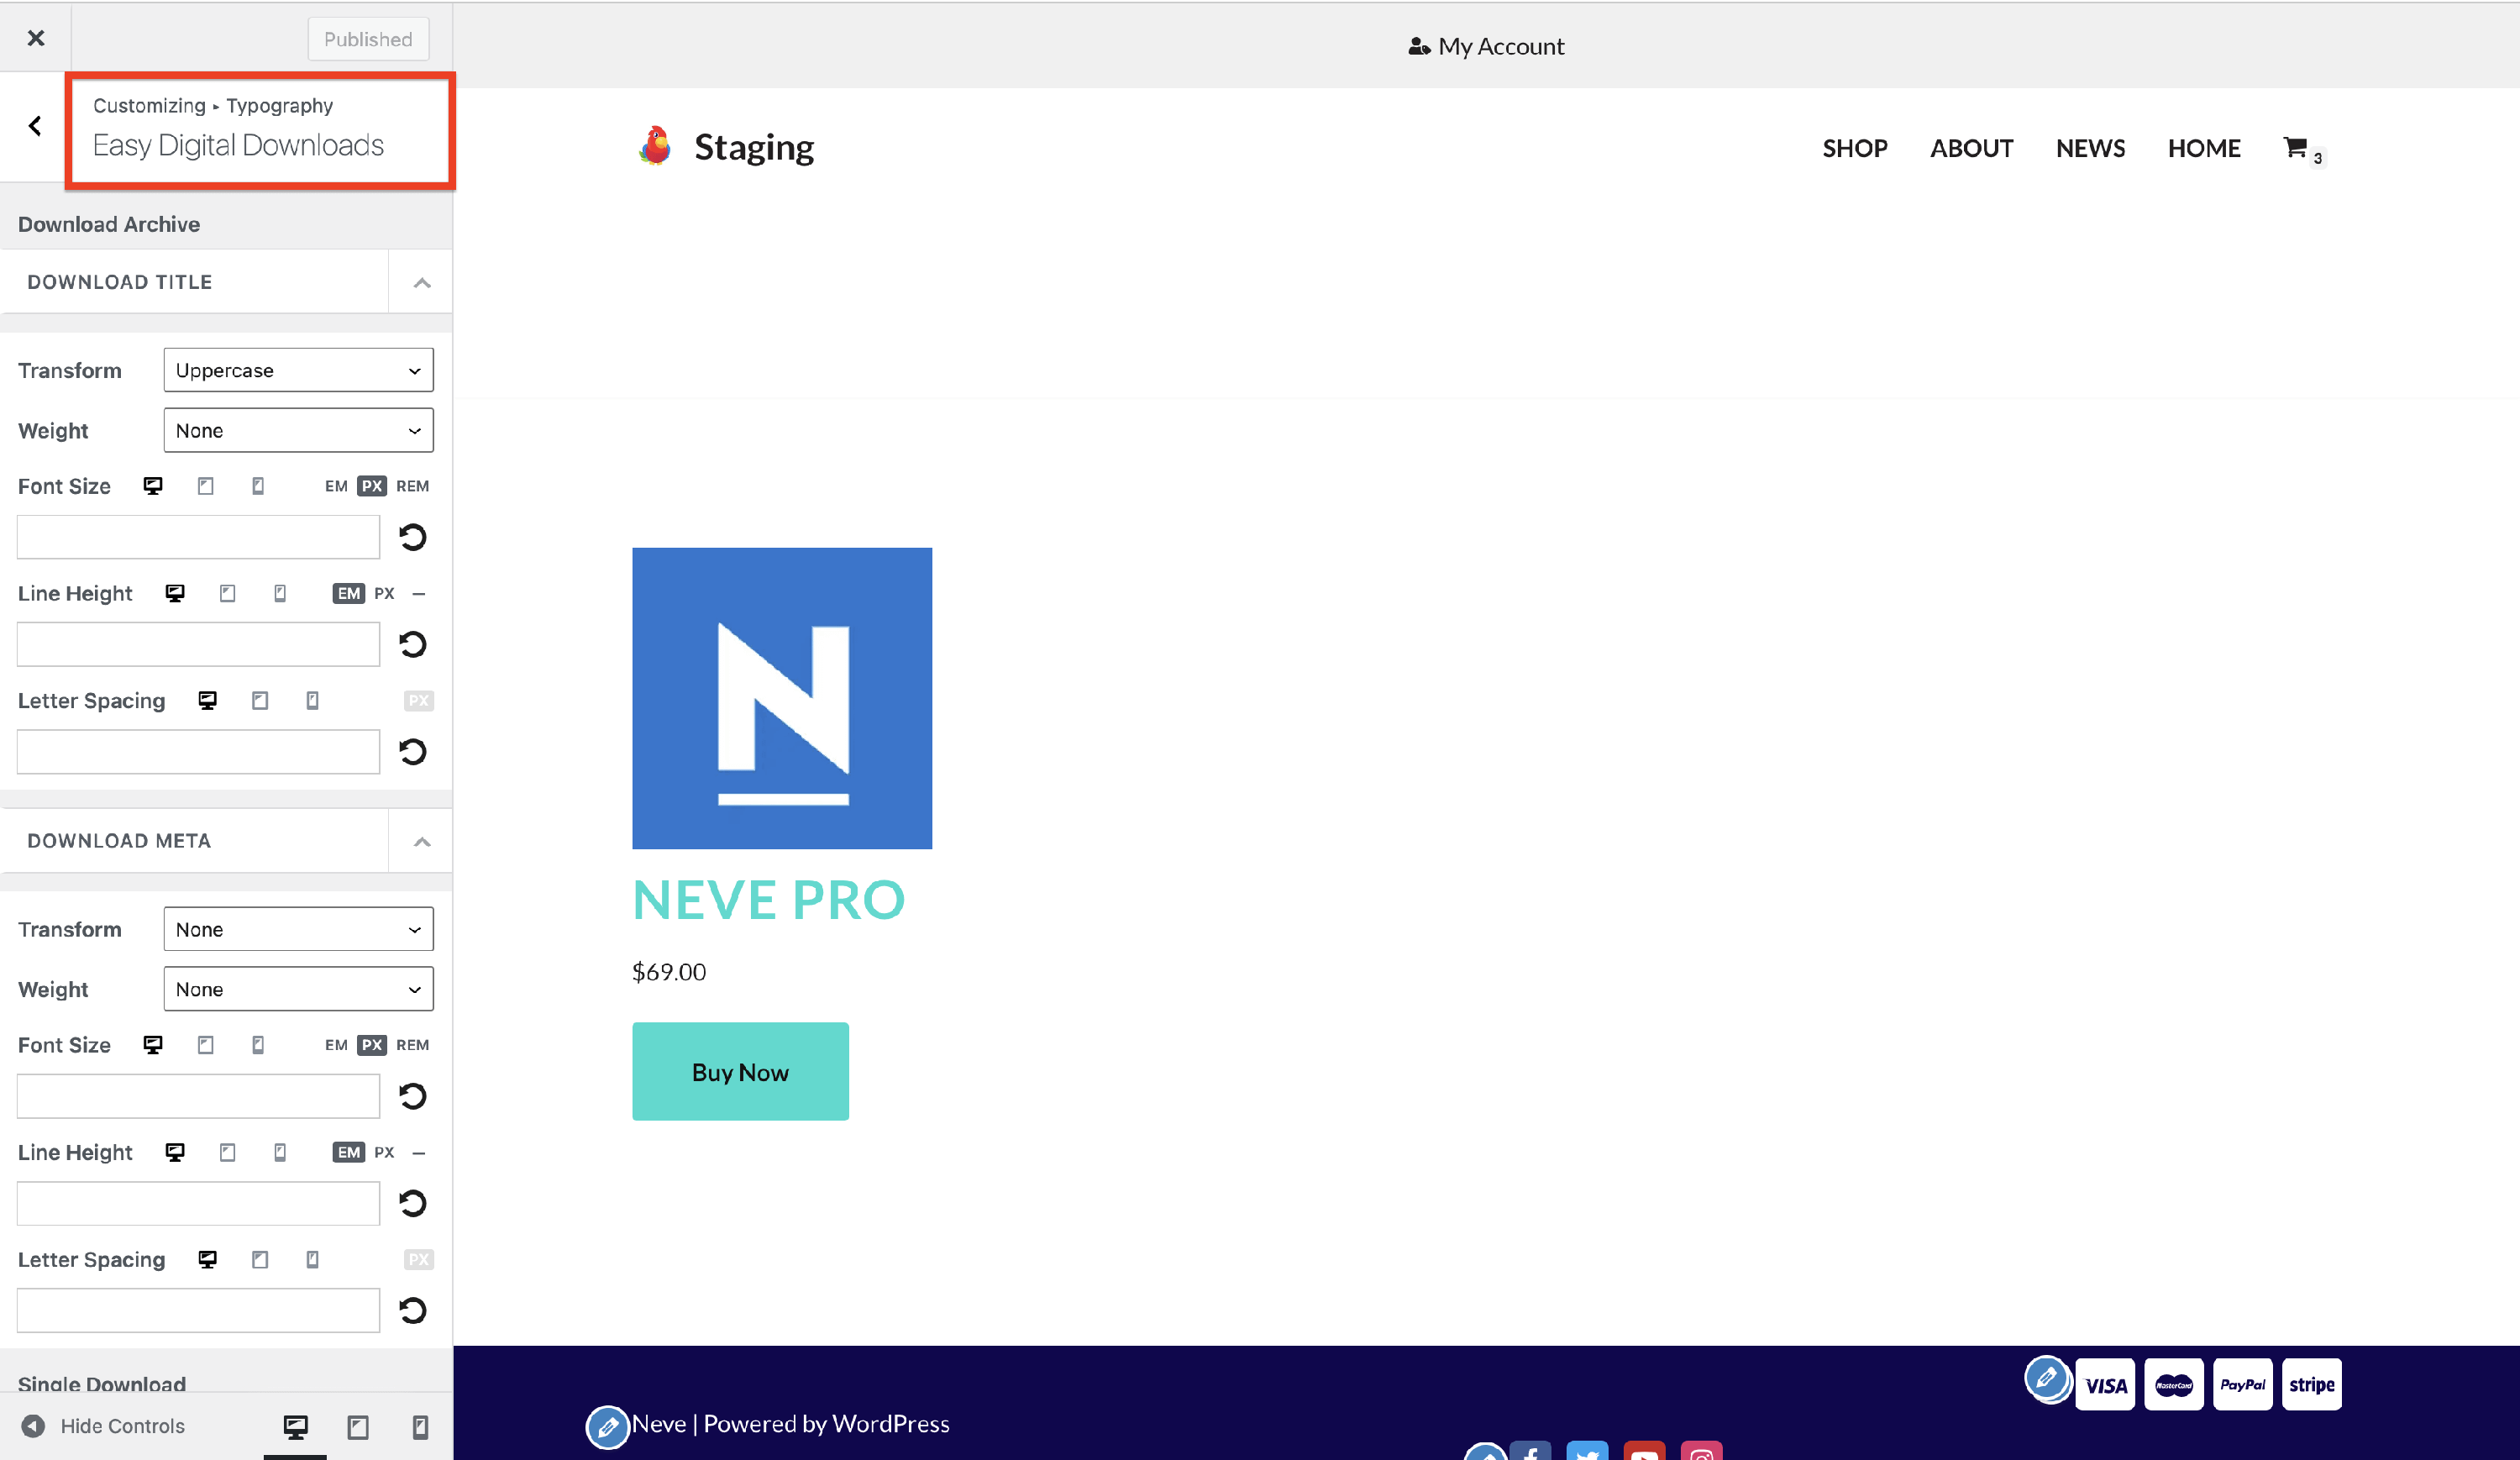The image size is (2520, 1460).
Task: Reset Download Title letter spacing value
Action: pos(413,752)
